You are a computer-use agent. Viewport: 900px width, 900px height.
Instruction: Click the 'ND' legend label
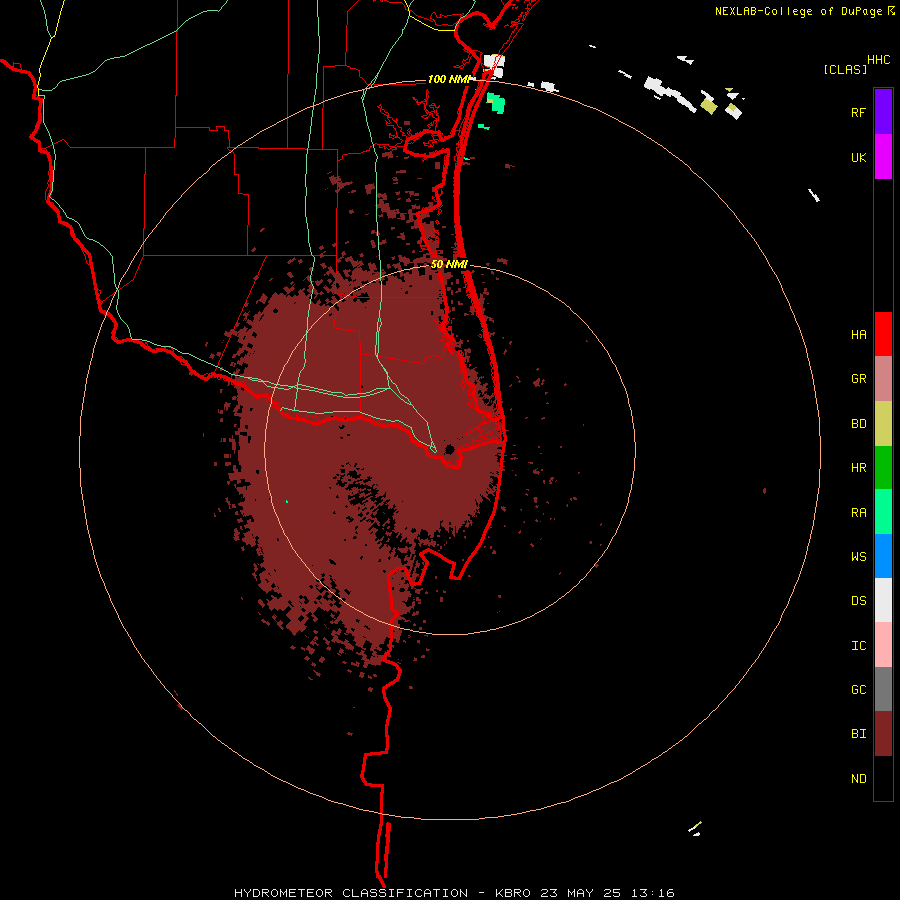[858, 779]
